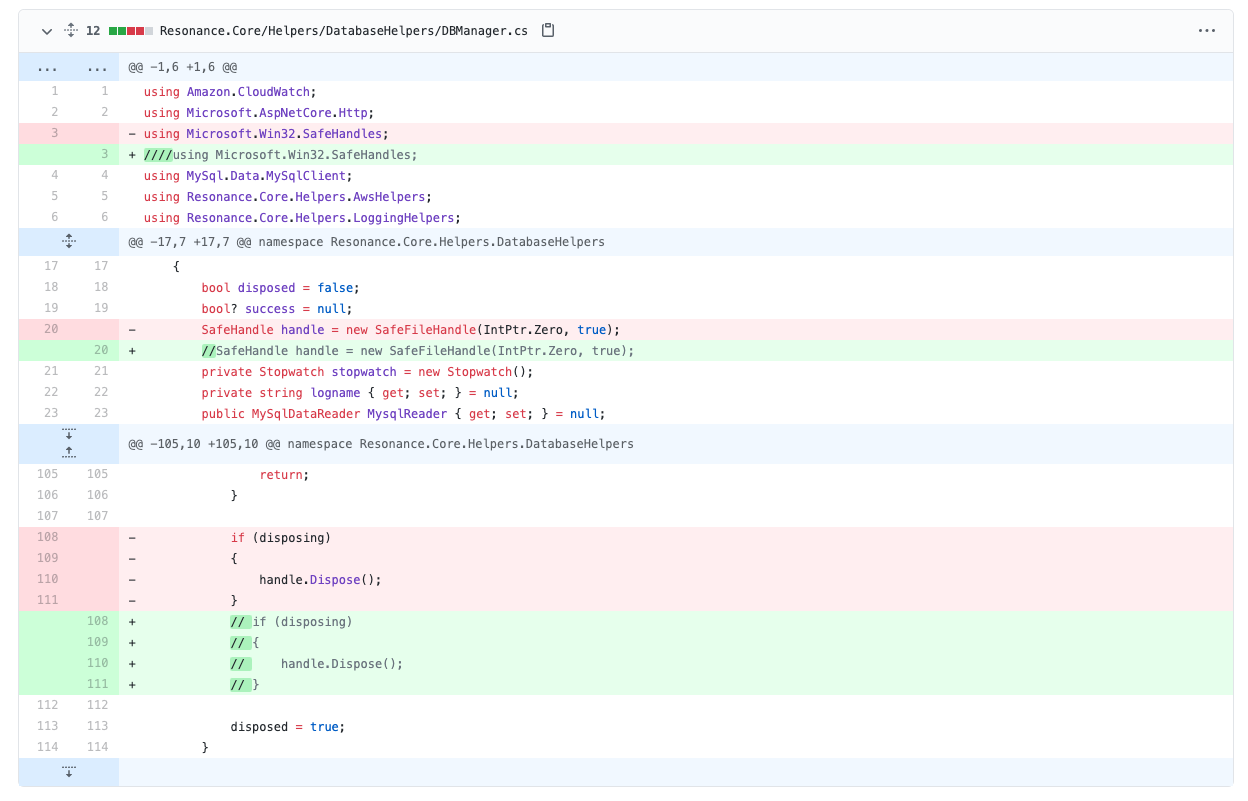Click the using Resonance.Core.Helpers.AwsHelpers; line
Screen dimensions: 1248x801
(x=288, y=197)
